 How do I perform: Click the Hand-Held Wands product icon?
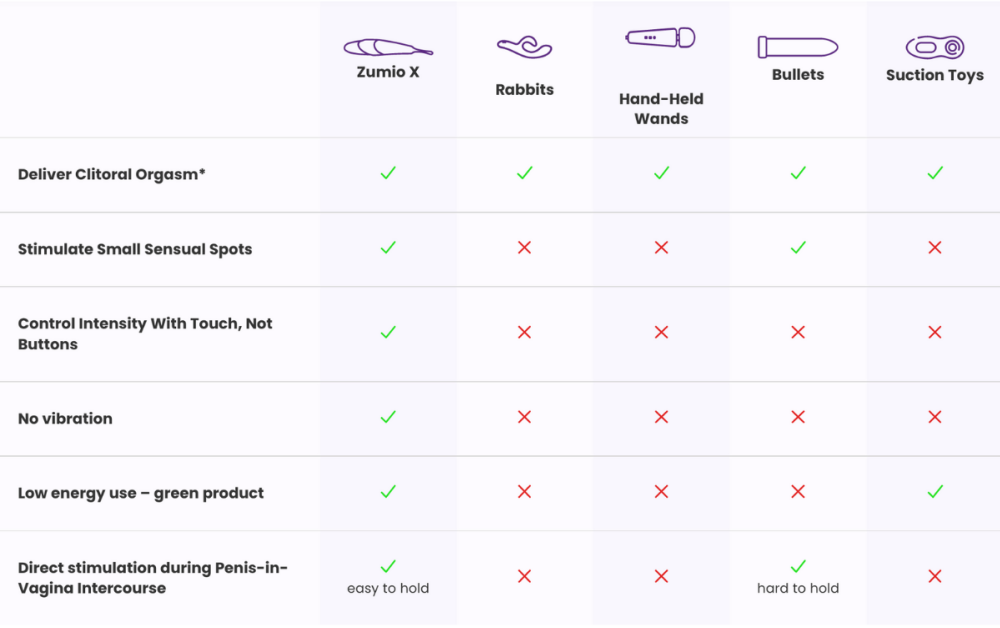(660, 38)
